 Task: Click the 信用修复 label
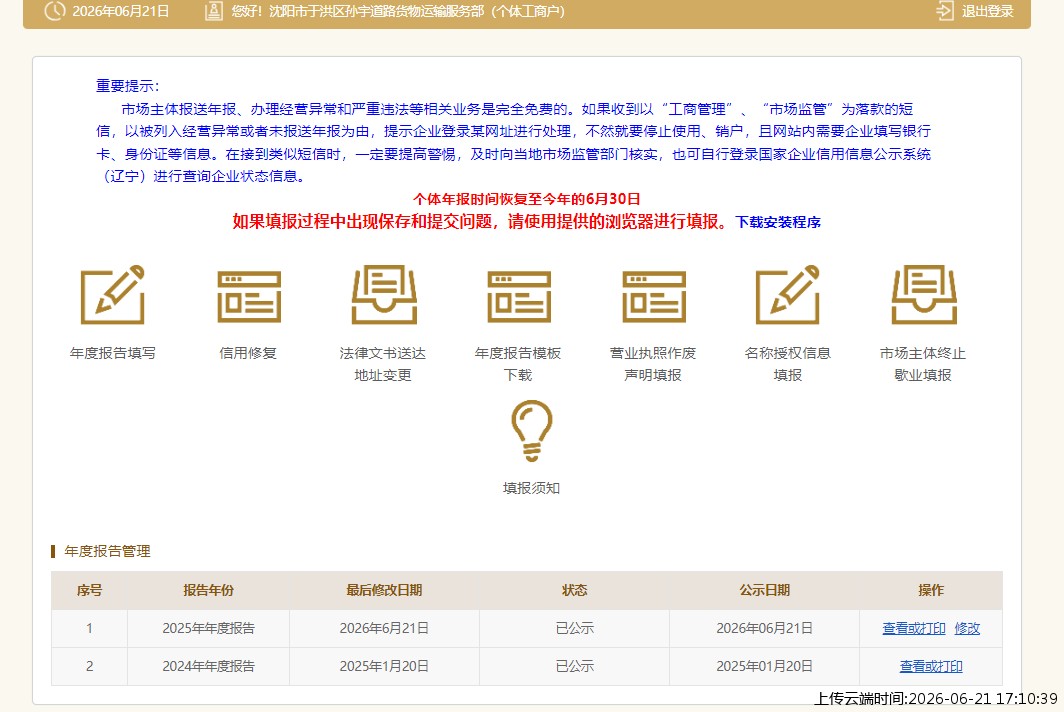pos(248,353)
